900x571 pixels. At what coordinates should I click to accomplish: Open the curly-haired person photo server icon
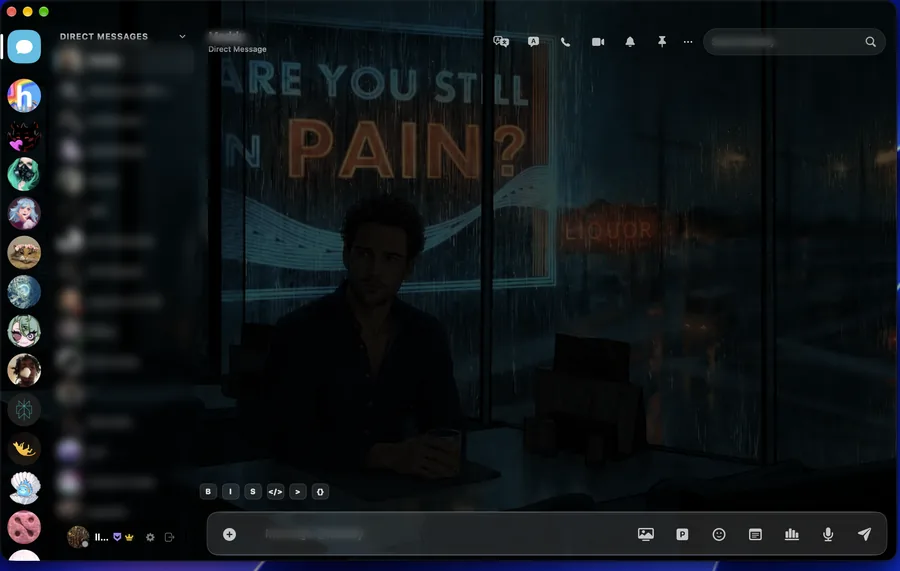[24, 370]
